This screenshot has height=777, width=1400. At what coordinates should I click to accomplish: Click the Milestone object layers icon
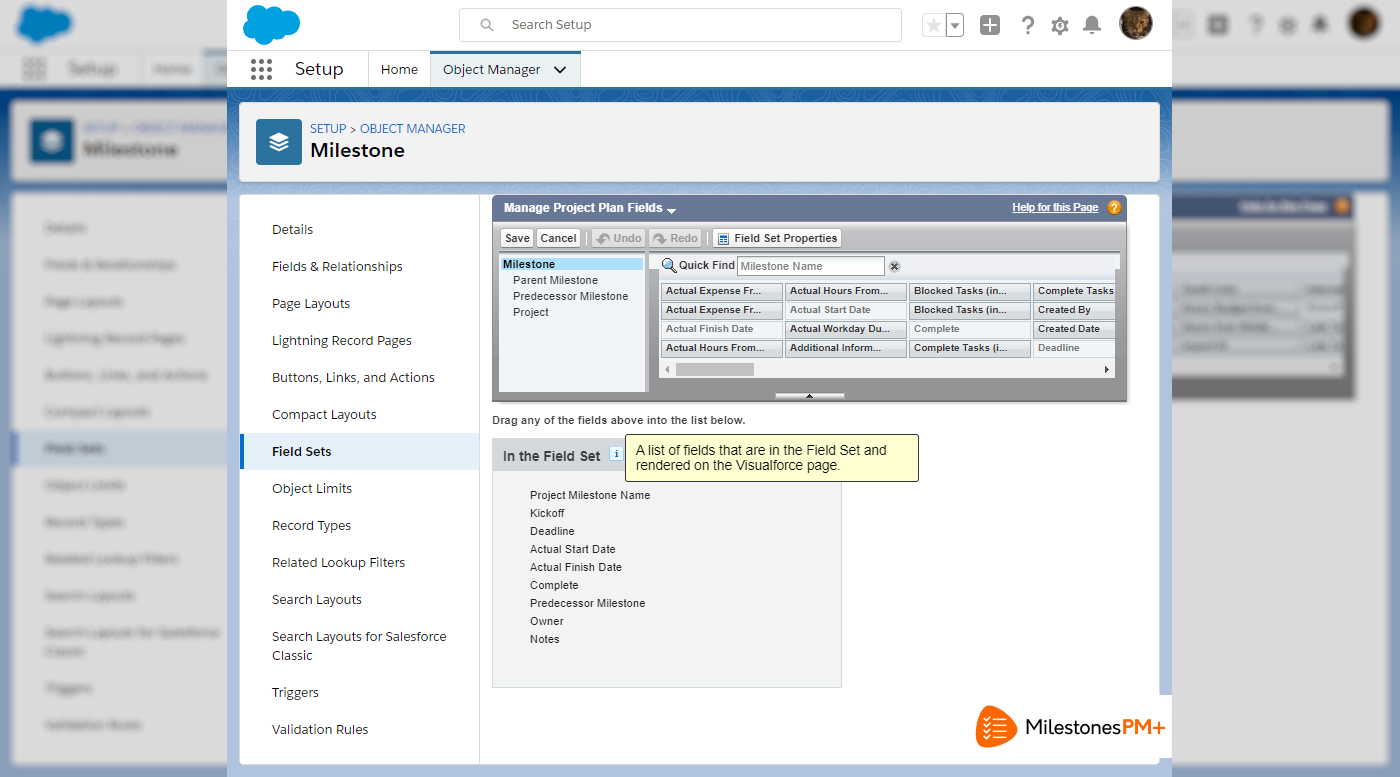(279, 142)
